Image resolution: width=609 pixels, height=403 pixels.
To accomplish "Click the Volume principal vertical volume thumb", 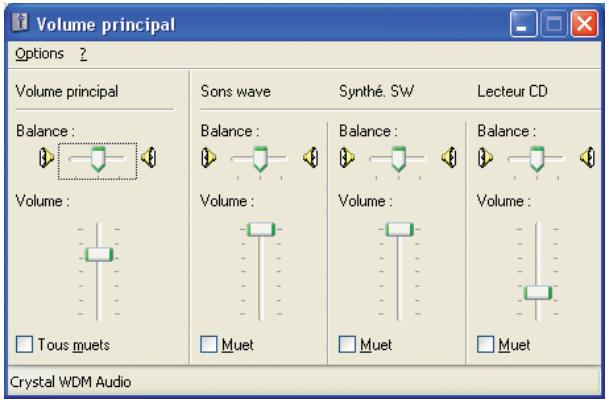I will (x=99, y=255).
